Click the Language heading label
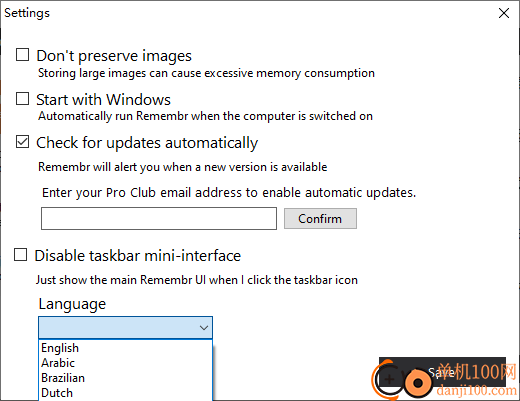This screenshot has height=401, width=520. [72, 304]
